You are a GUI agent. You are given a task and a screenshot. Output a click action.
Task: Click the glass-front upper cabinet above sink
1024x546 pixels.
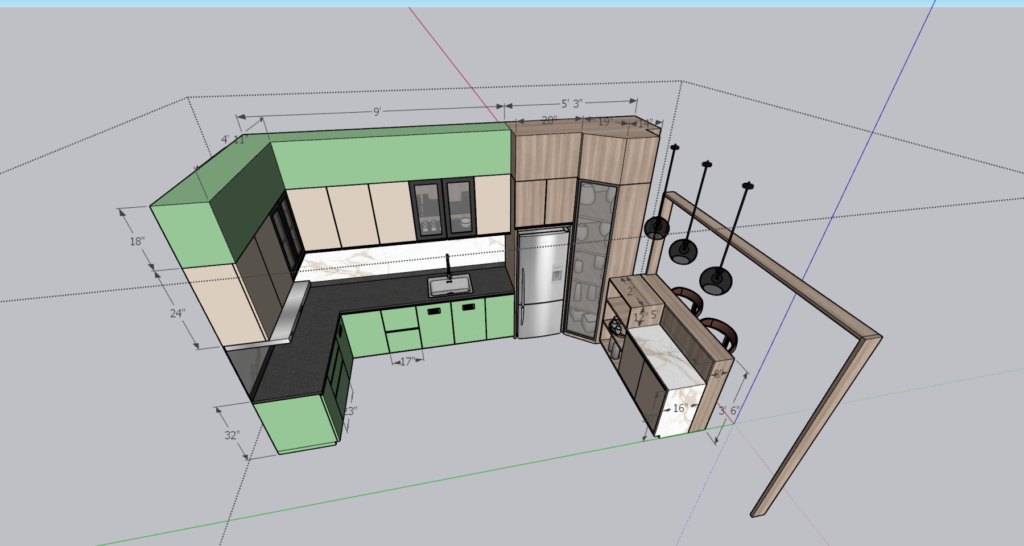(443, 208)
